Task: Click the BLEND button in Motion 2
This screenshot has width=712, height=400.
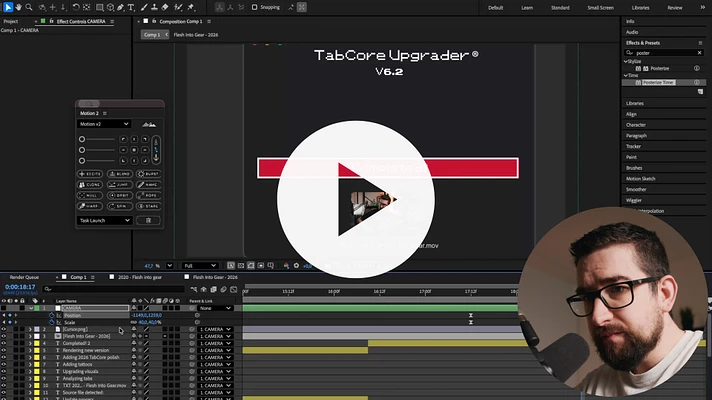Action: tap(119, 174)
